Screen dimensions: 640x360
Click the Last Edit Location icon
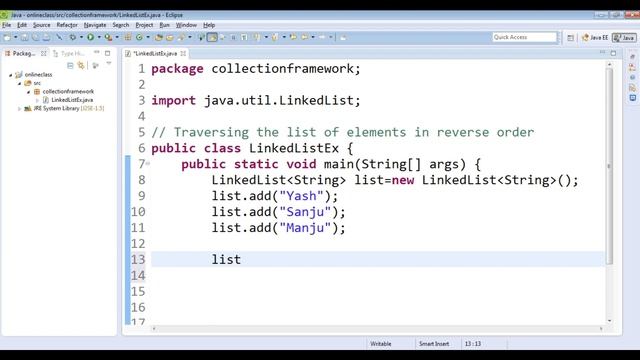coord(293,38)
